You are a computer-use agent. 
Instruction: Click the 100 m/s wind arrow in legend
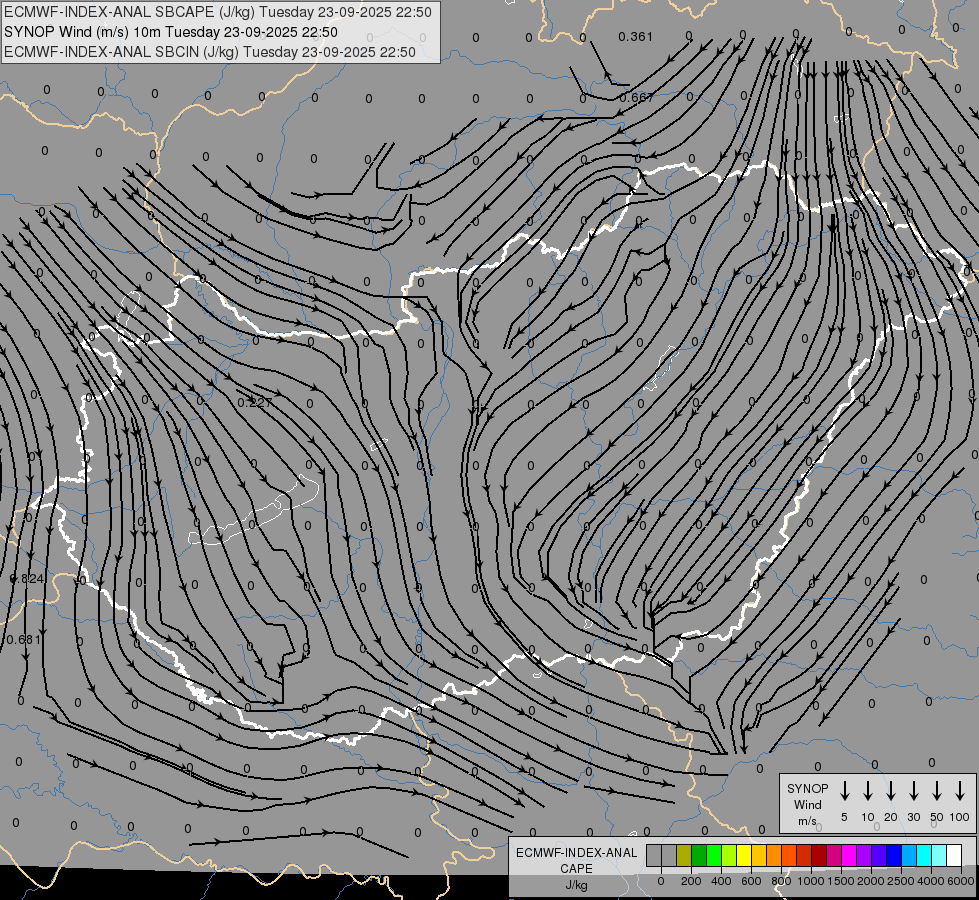pyautogui.click(x=960, y=791)
